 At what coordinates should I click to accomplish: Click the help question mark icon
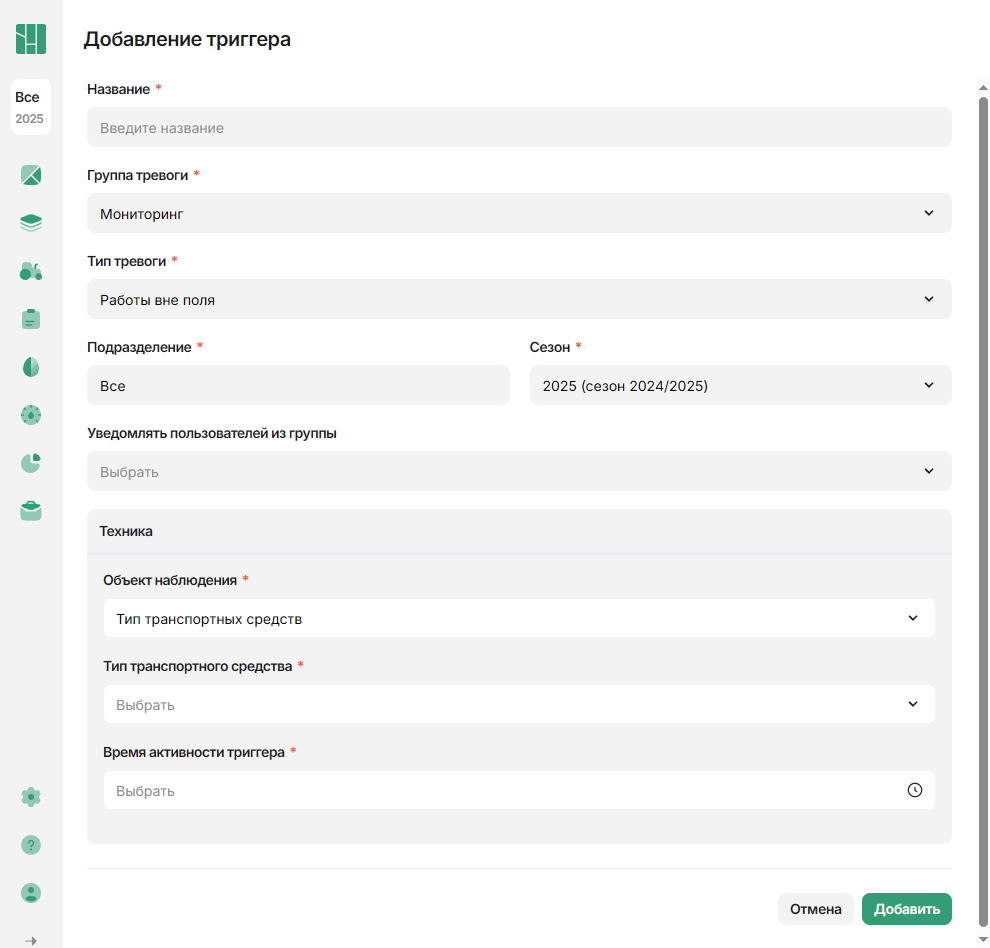pyautogui.click(x=31, y=845)
